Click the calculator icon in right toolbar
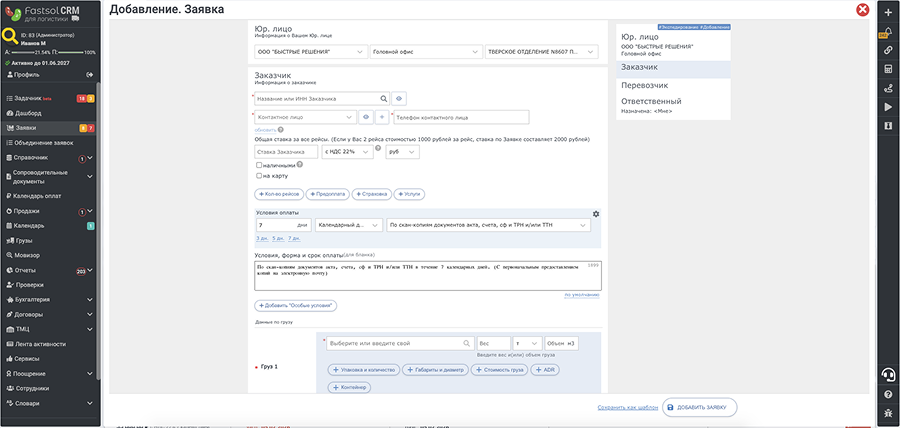 click(887, 69)
